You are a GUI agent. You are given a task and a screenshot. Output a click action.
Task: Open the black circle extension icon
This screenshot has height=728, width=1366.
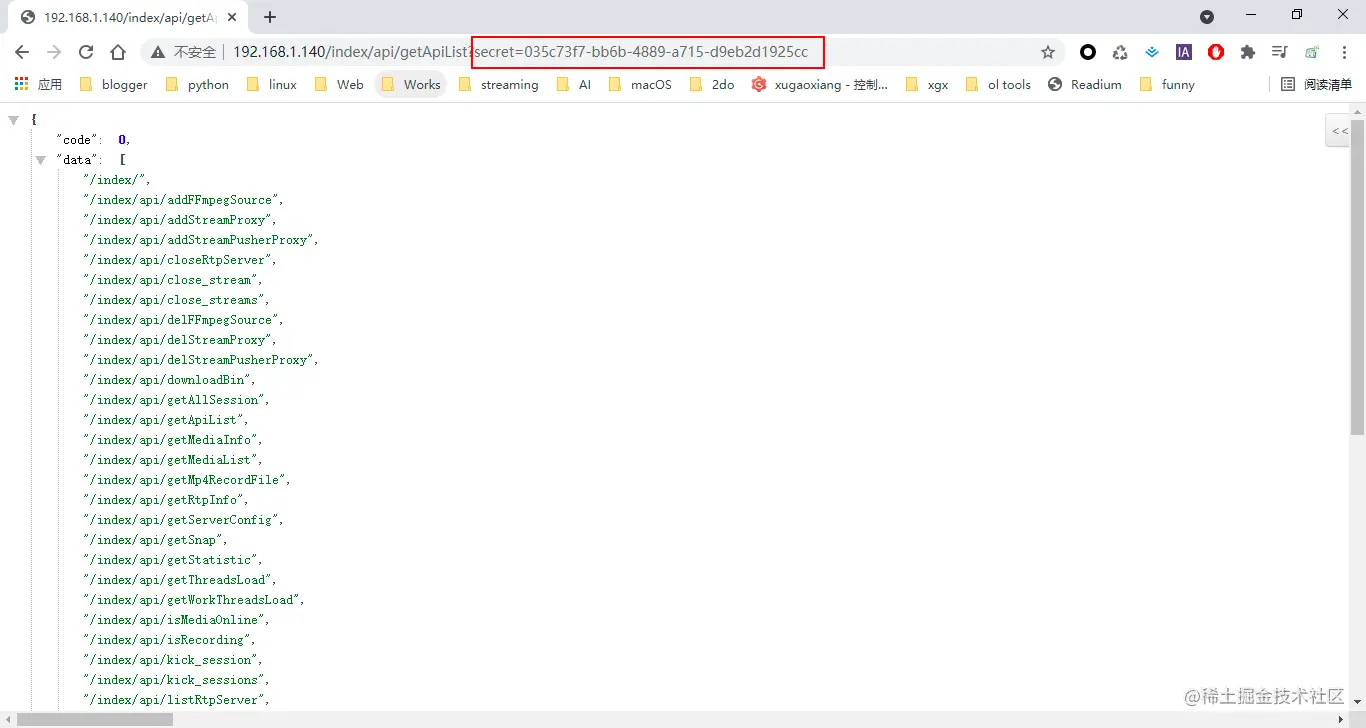click(x=1088, y=52)
